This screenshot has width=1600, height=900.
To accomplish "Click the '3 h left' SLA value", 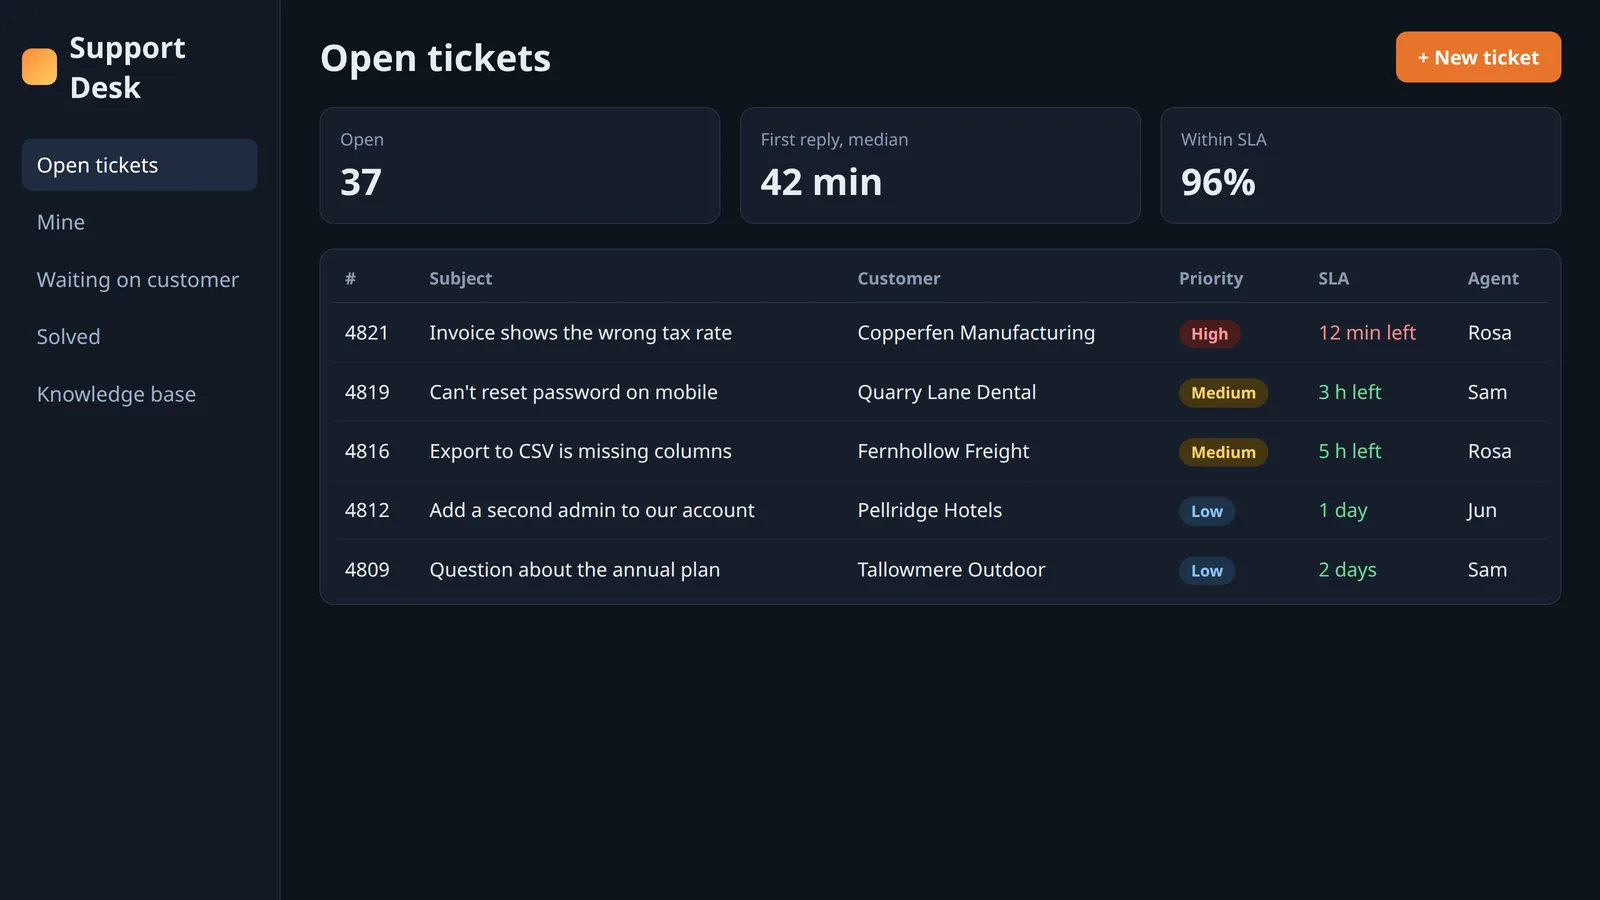I will coord(1349,392).
